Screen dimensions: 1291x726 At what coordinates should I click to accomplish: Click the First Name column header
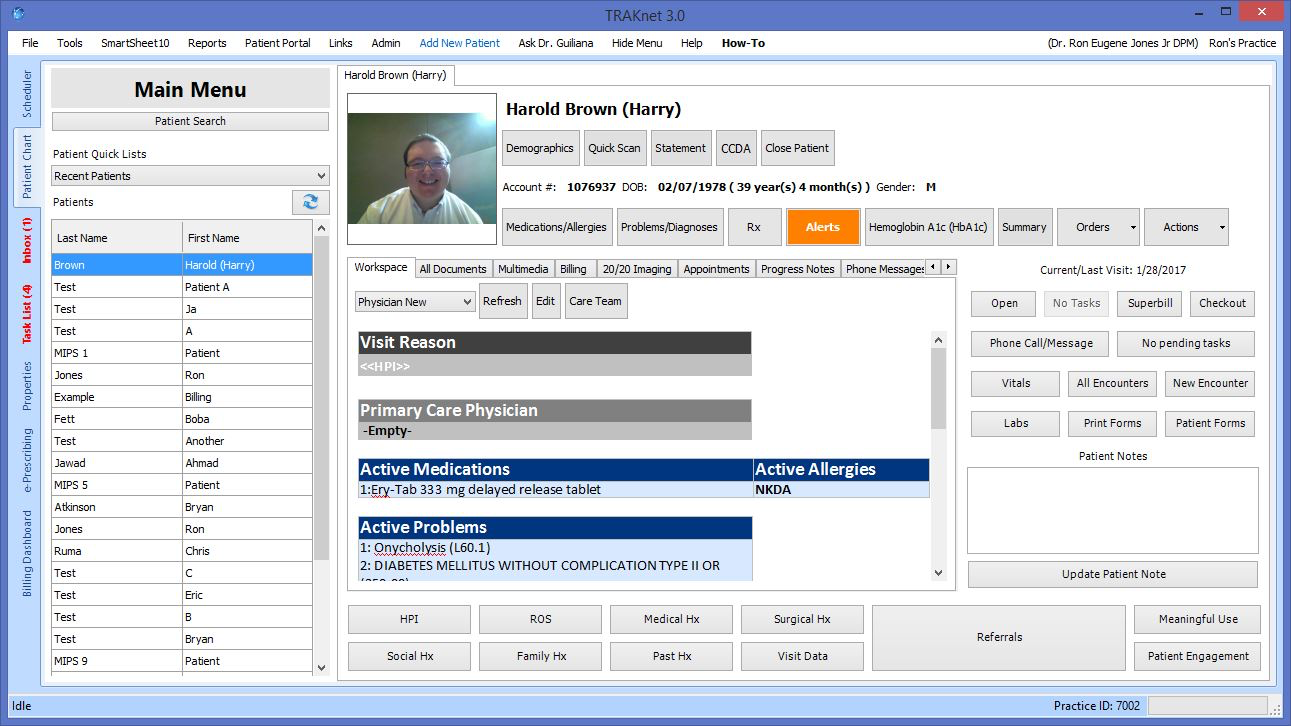tap(248, 238)
